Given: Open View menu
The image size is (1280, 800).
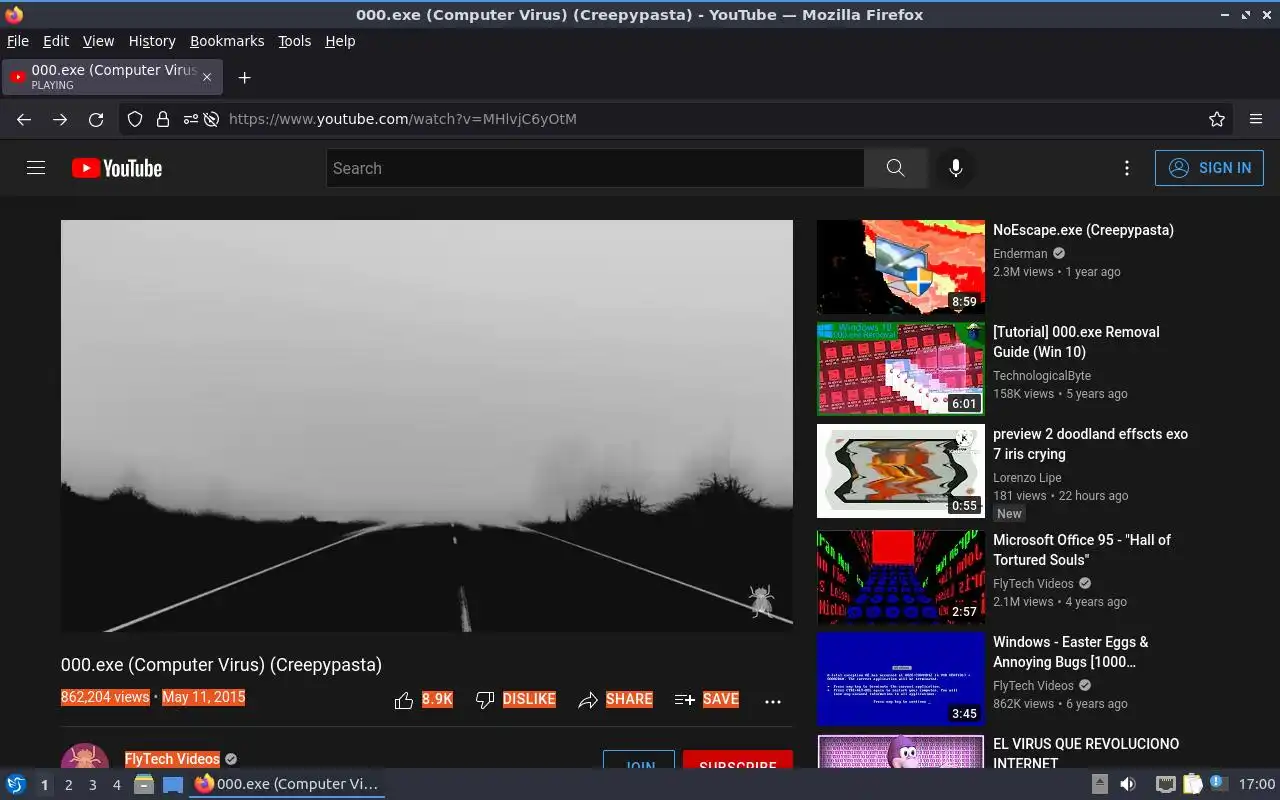Looking at the screenshot, I should pos(98,41).
